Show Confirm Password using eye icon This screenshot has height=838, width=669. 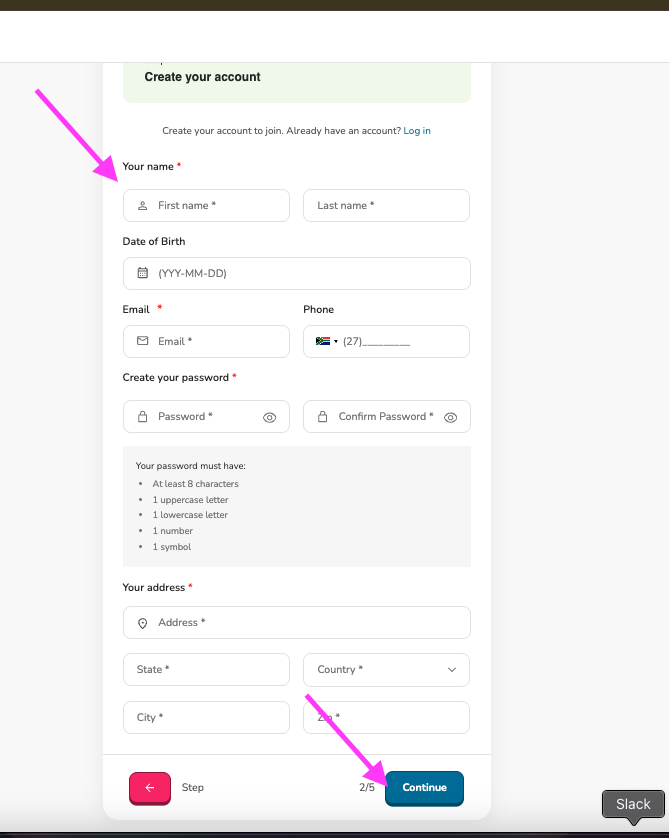point(450,418)
